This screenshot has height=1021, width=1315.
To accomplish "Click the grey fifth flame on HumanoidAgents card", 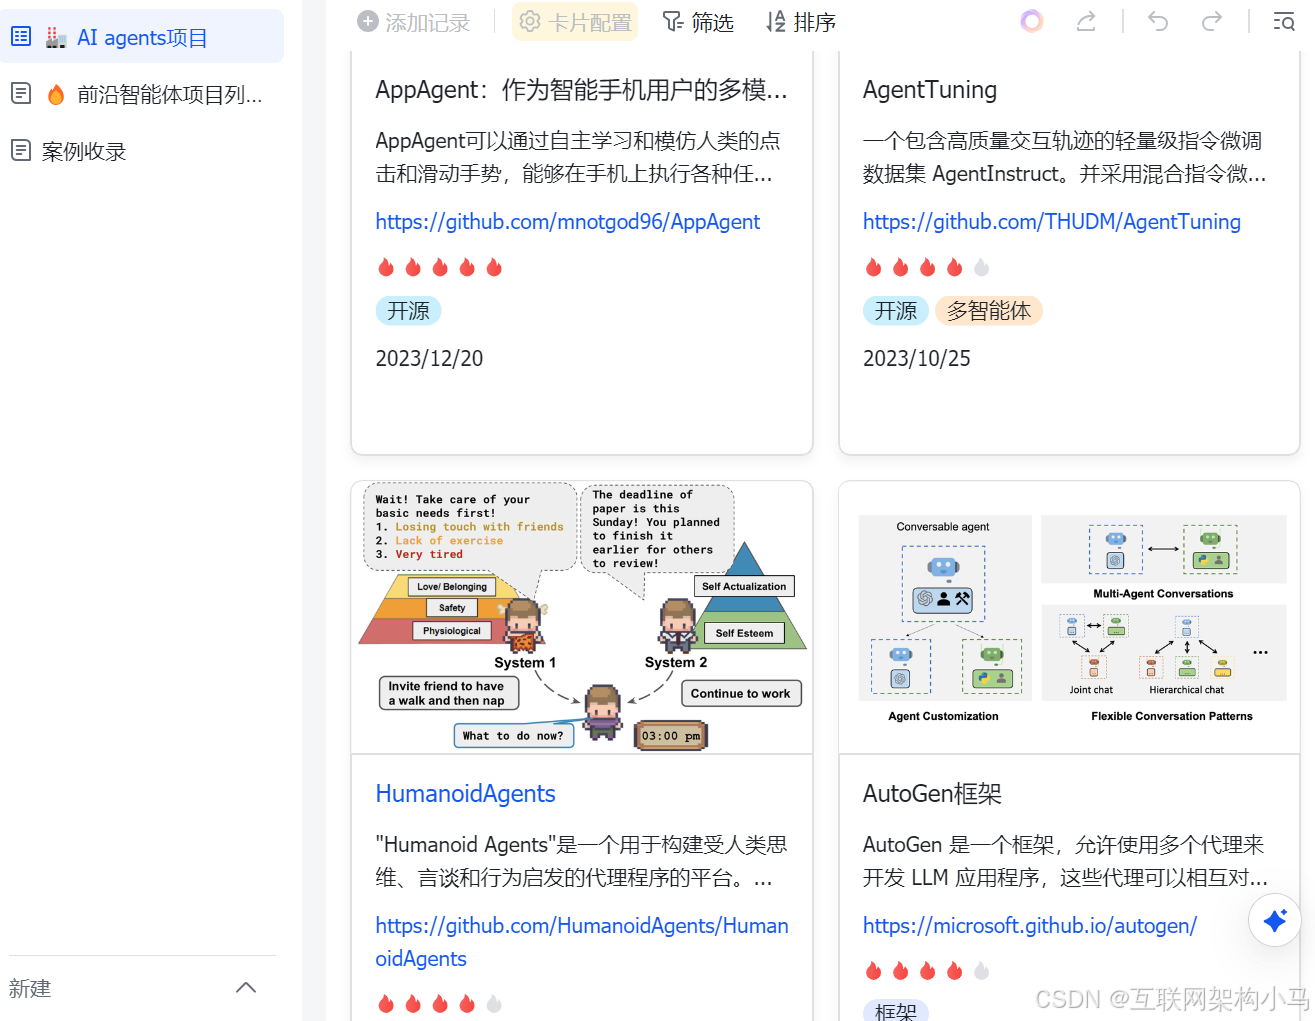I will [x=494, y=1003].
